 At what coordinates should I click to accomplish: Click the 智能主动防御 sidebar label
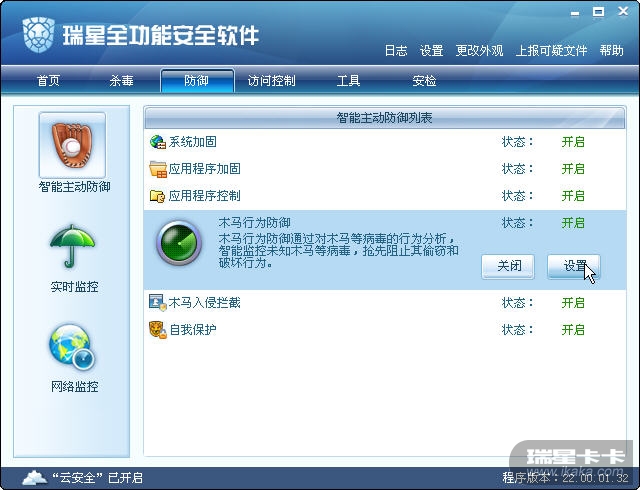point(74,187)
